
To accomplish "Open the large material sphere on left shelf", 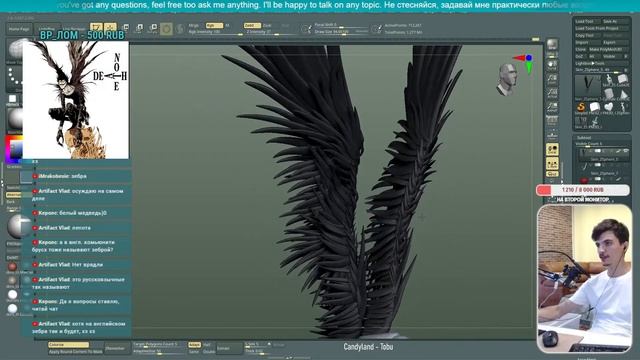I will (x=15, y=119).
